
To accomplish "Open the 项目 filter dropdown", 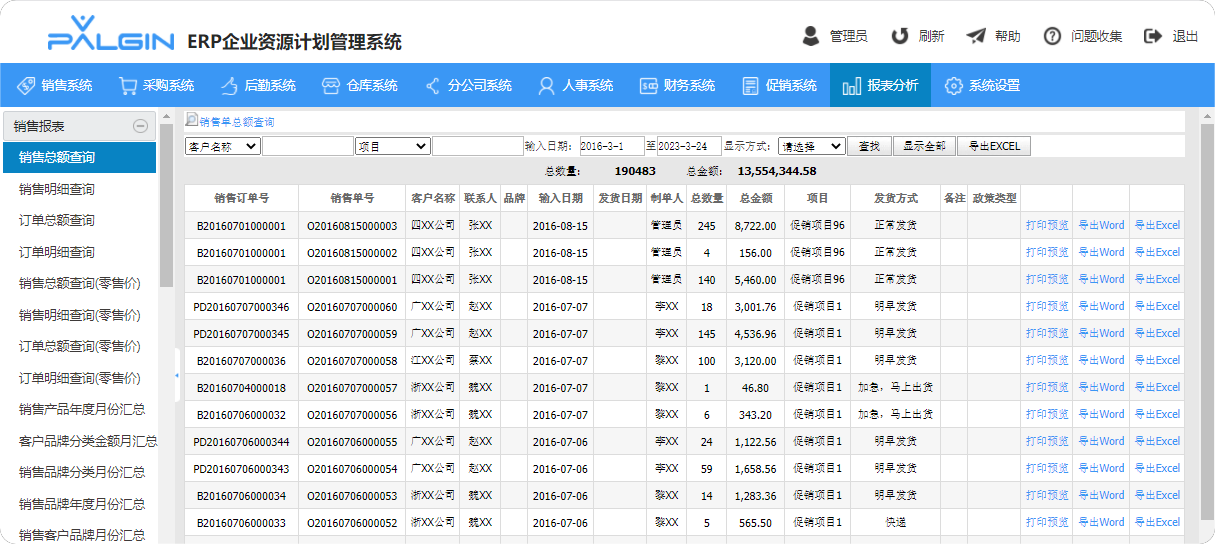I will click(392, 146).
